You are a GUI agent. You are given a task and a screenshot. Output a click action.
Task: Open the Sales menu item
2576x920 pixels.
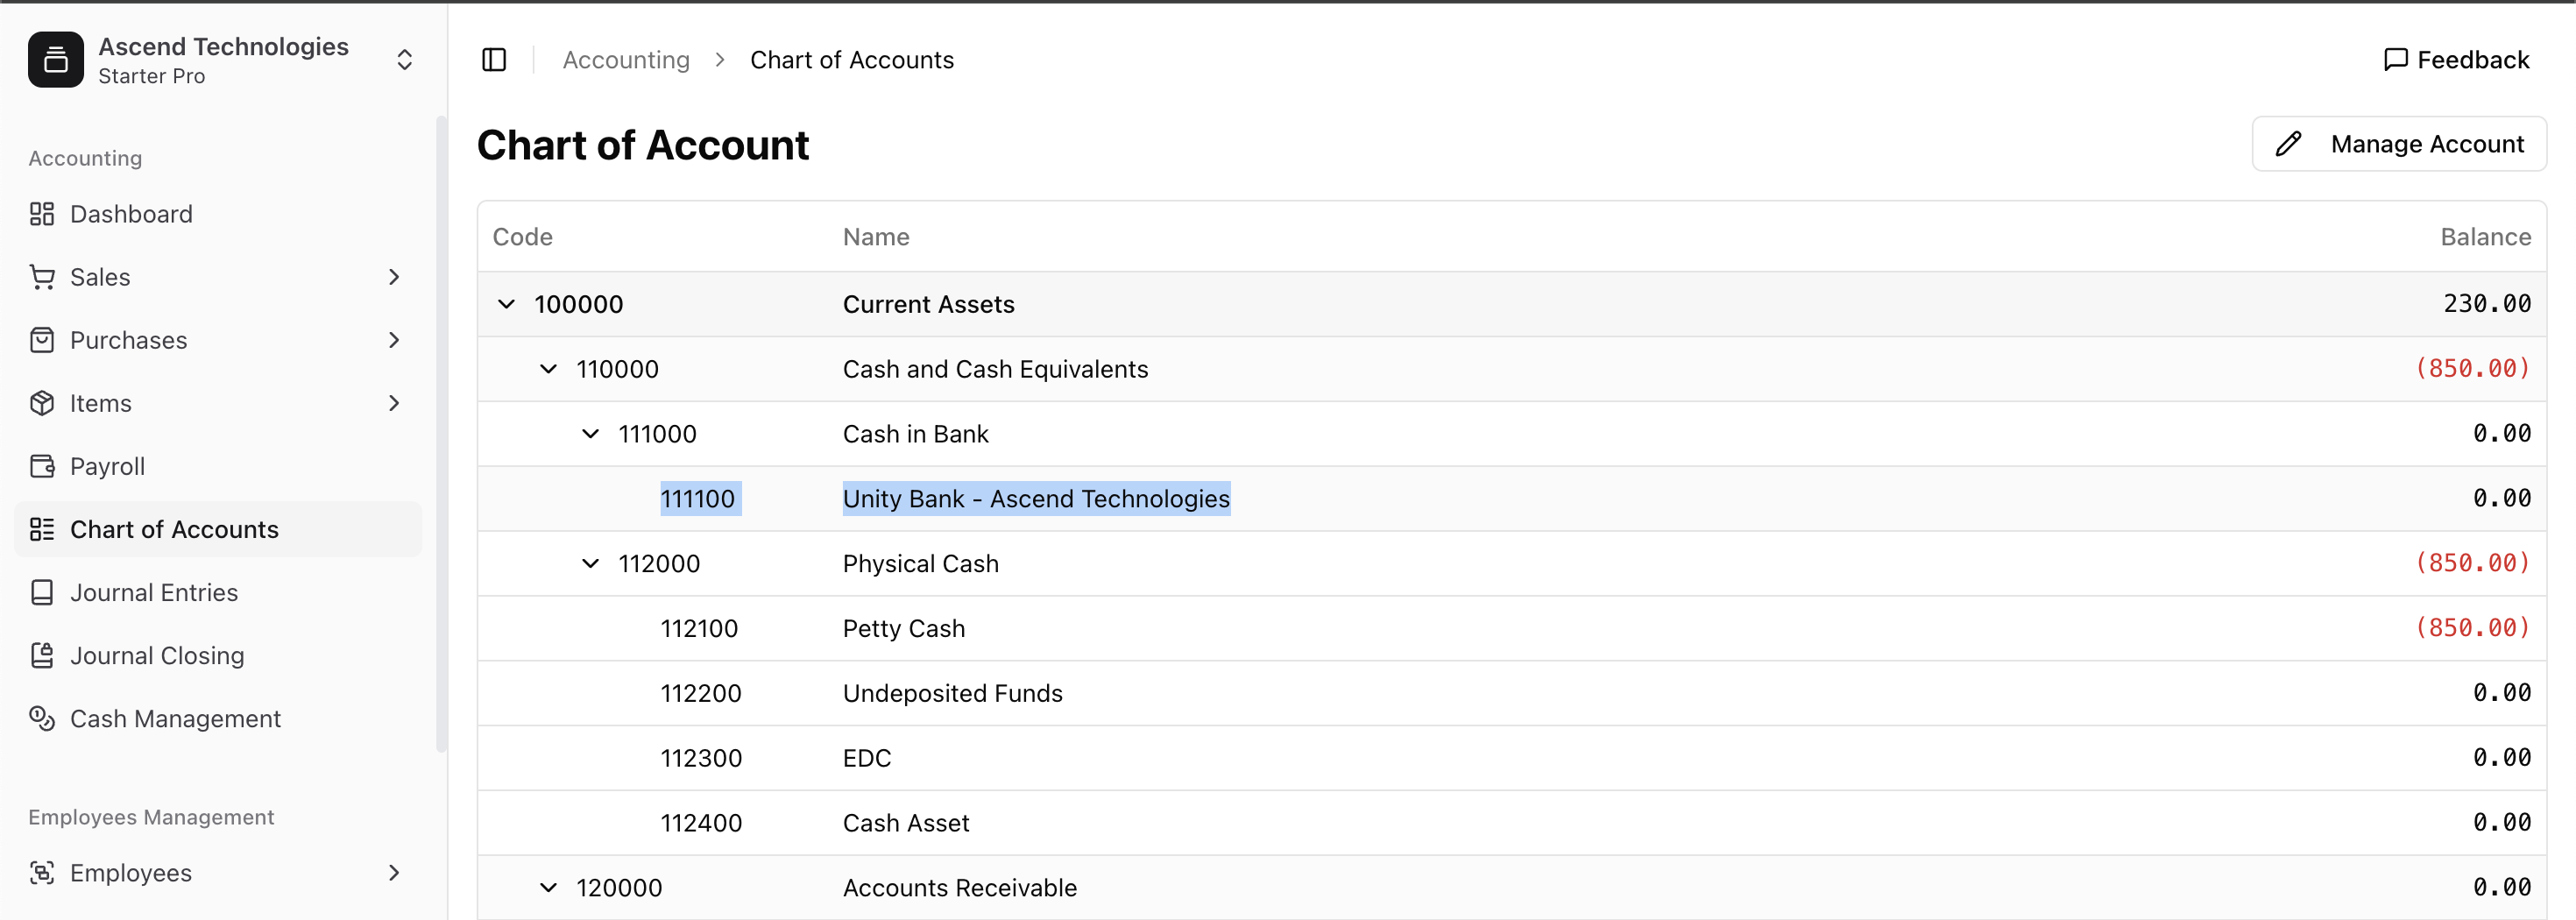coord(218,277)
